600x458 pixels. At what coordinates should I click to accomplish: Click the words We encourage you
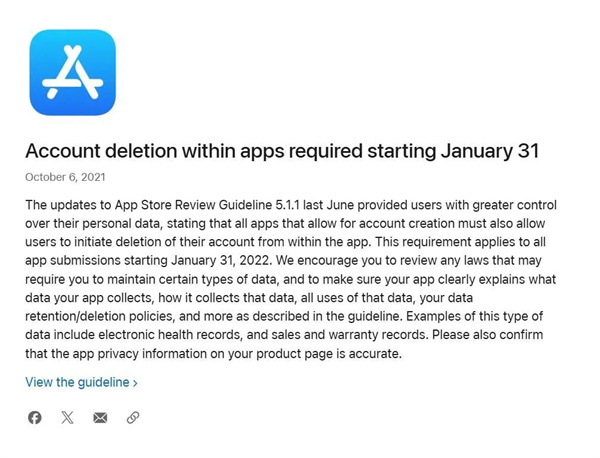pyautogui.click(x=326, y=261)
